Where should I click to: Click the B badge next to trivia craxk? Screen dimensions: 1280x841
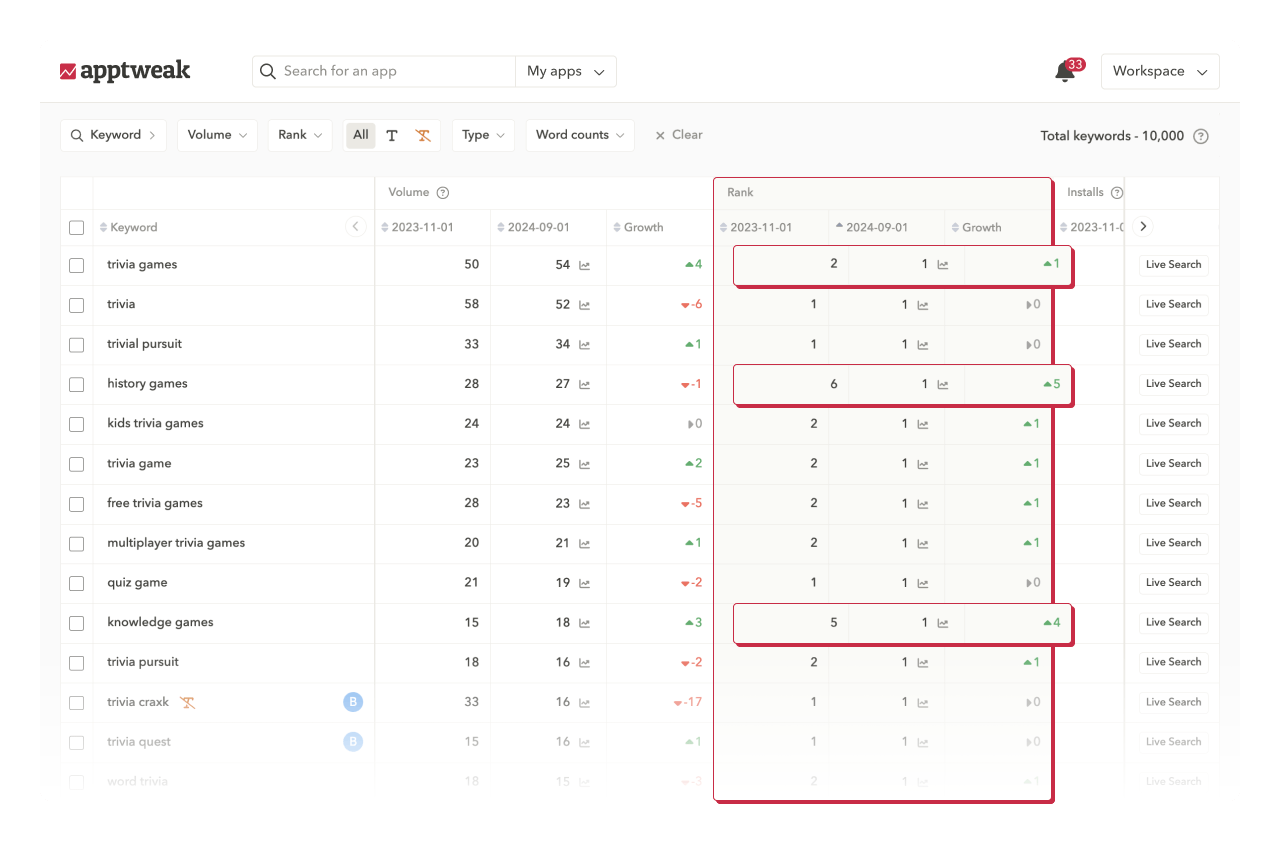352,702
